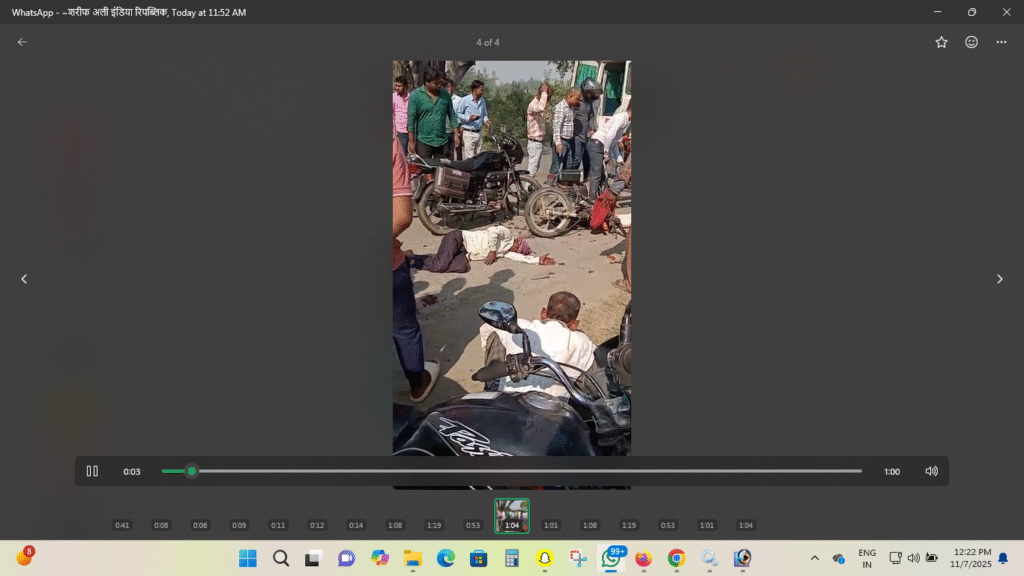This screenshot has height=576, width=1024.
Task: Open File Explorer from the taskbar
Action: point(412,558)
